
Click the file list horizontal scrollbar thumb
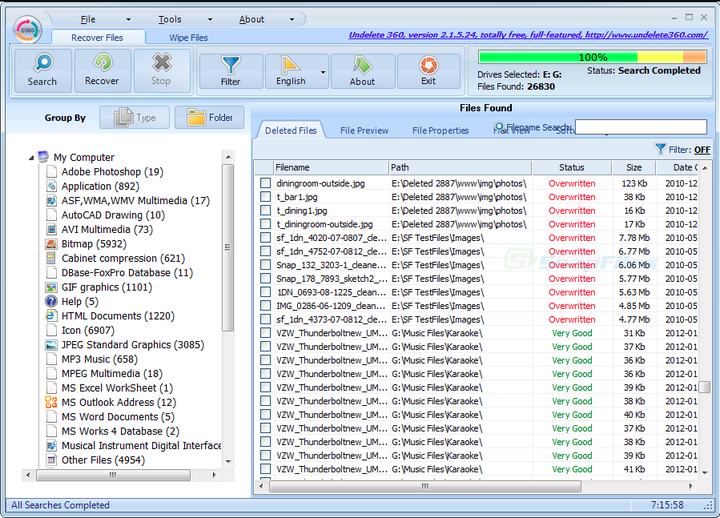(x=425, y=485)
